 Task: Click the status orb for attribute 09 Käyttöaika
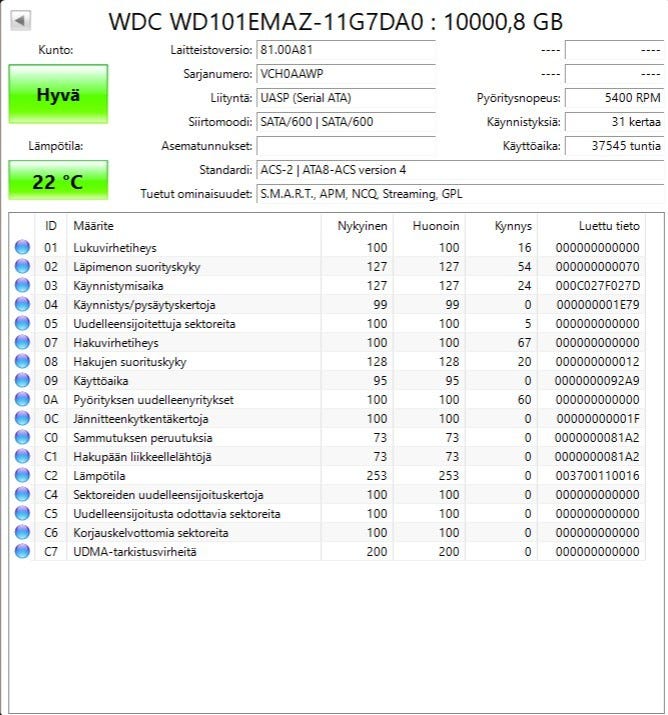coord(22,380)
